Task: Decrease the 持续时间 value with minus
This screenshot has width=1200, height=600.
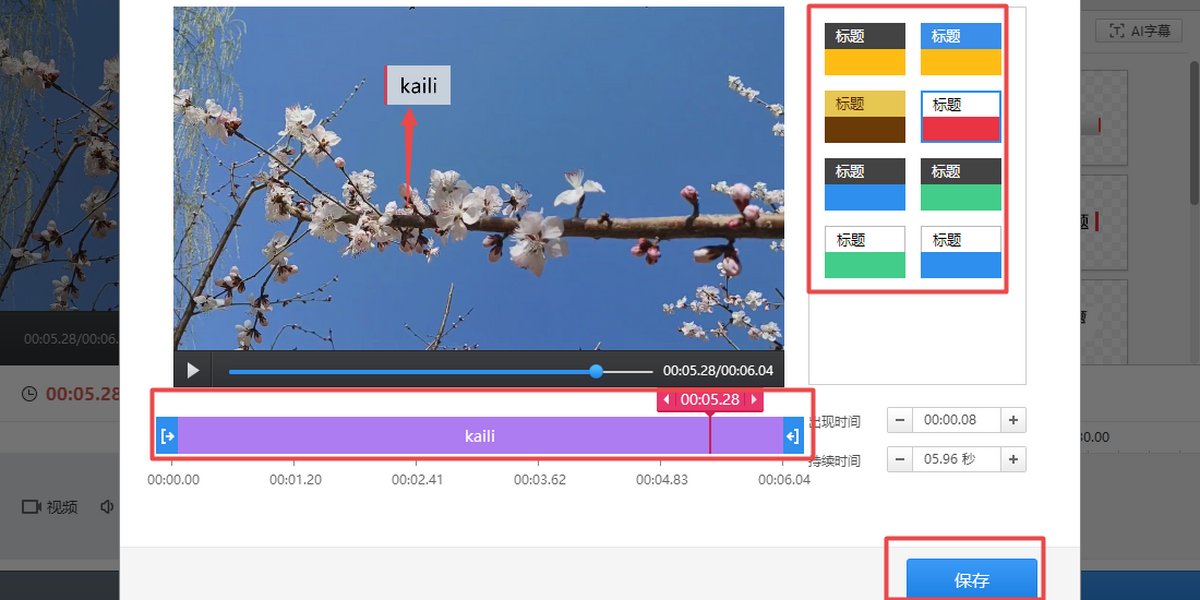Action: pyautogui.click(x=899, y=460)
